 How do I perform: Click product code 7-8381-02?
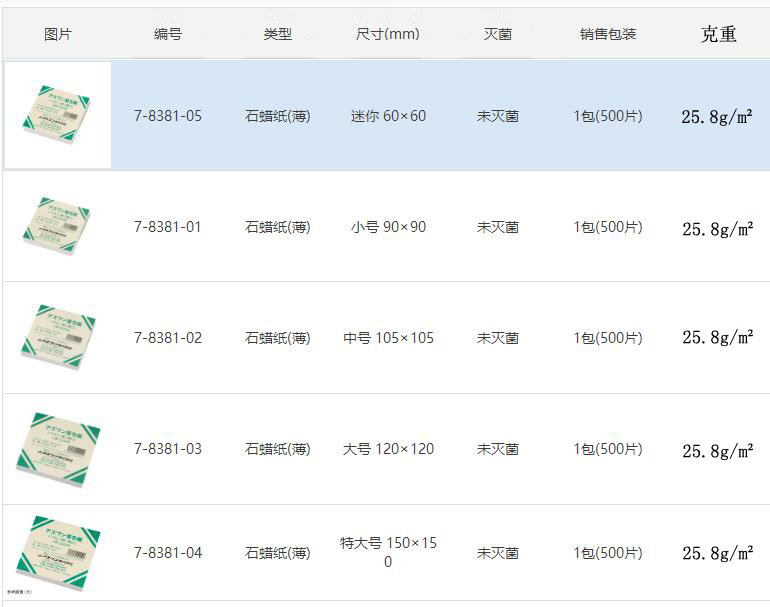[x=168, y=338]
